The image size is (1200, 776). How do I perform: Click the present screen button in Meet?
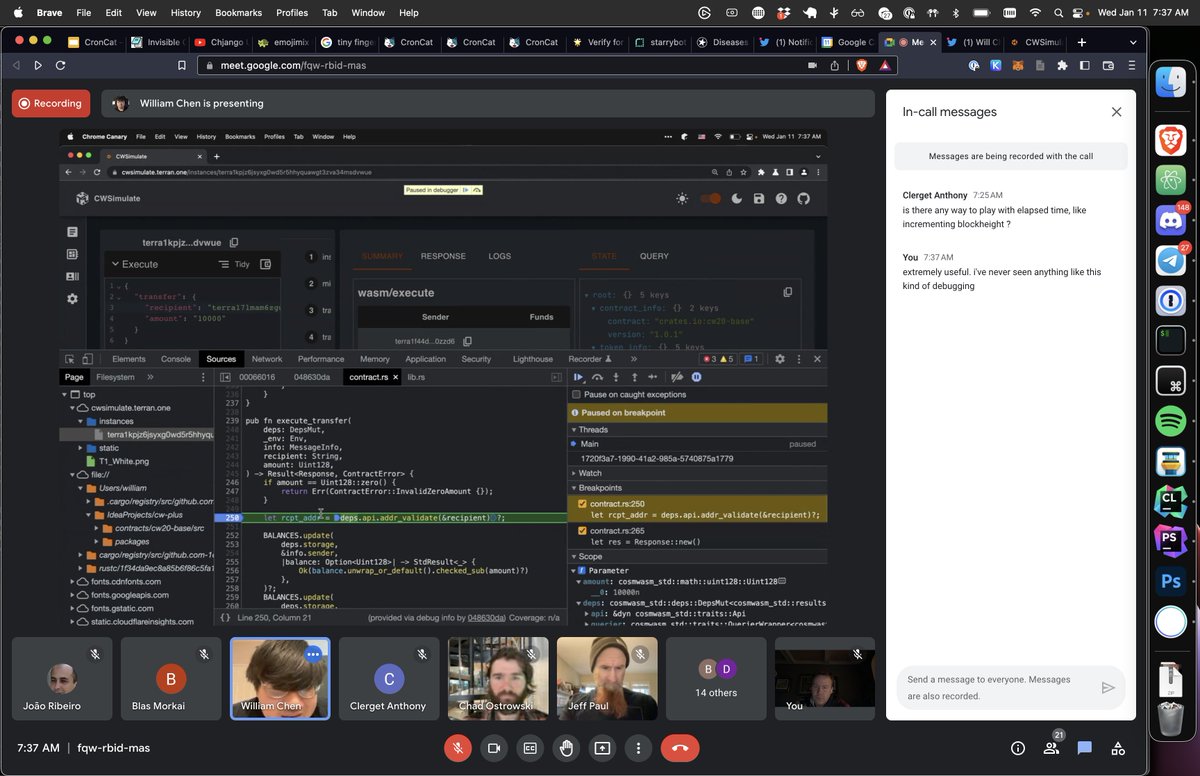coord(602,748)
